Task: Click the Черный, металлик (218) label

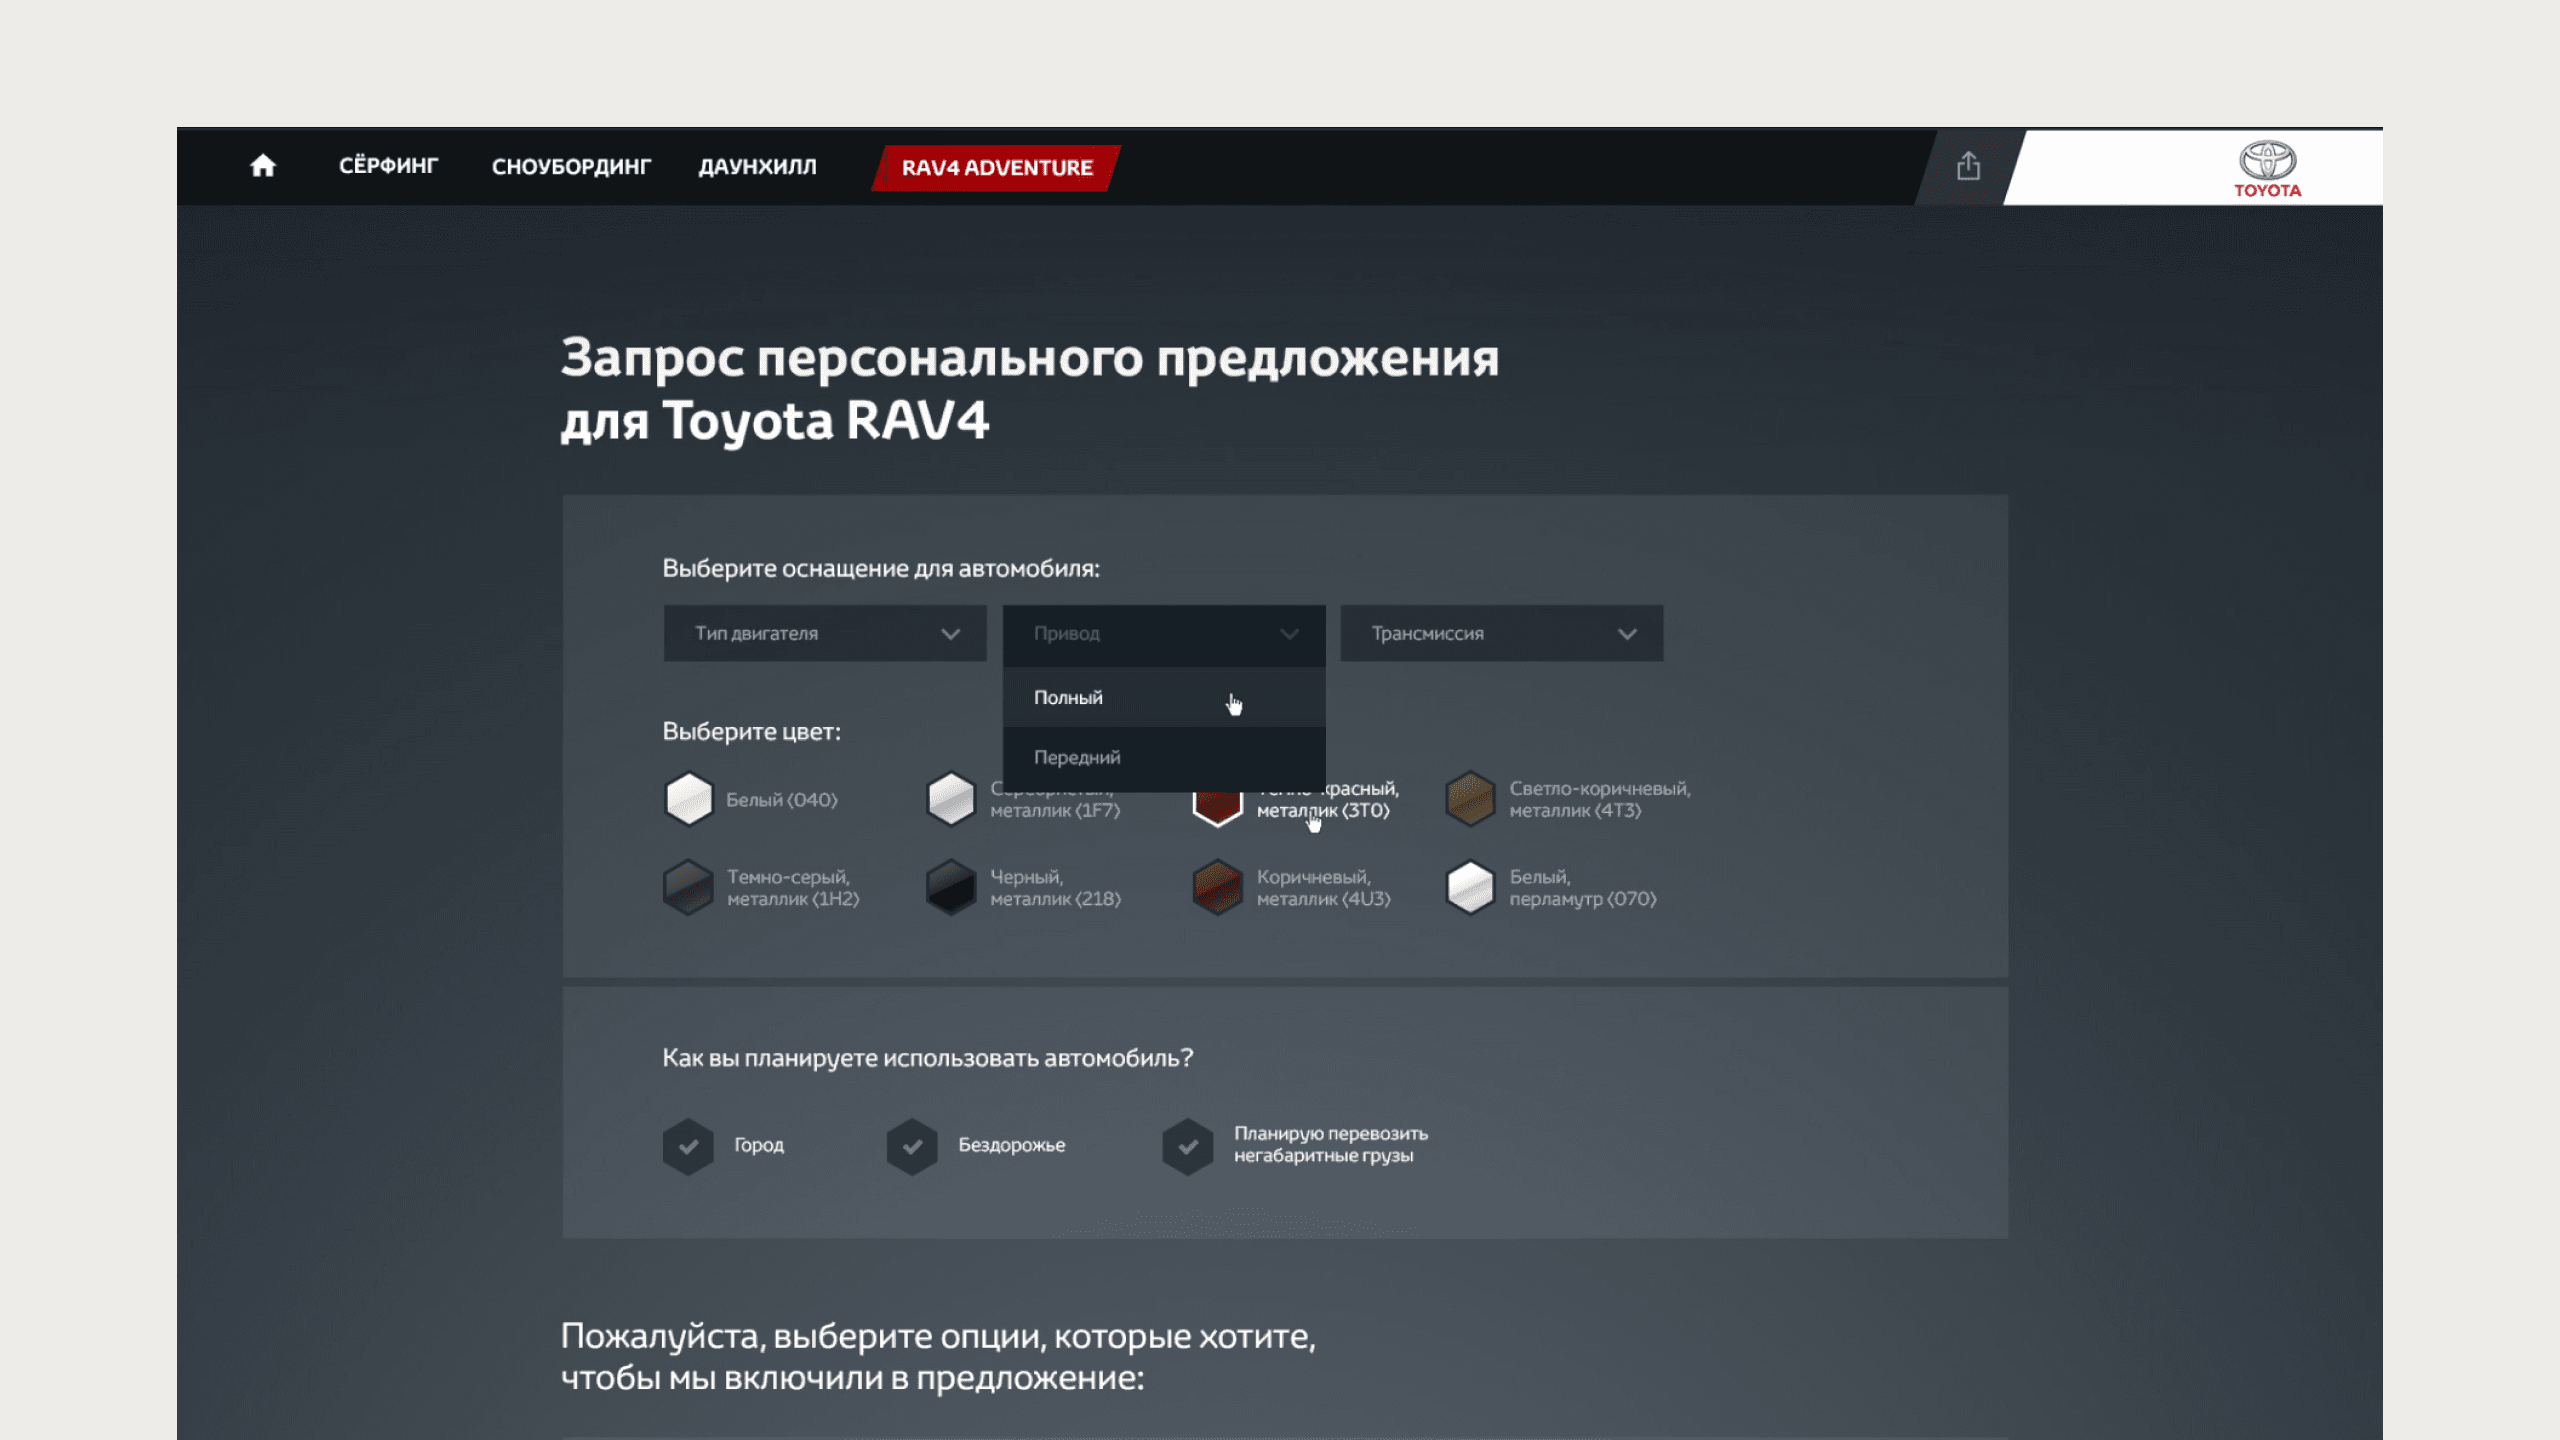Action: click(x=1055, y=888)
